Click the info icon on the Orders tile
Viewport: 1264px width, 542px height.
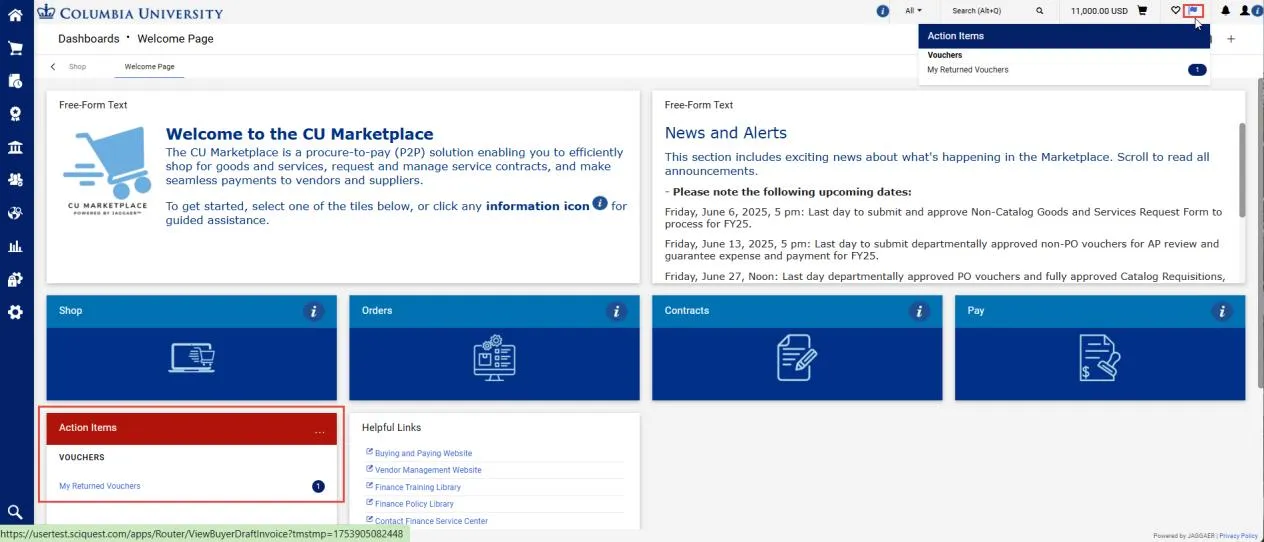(617, 312)
